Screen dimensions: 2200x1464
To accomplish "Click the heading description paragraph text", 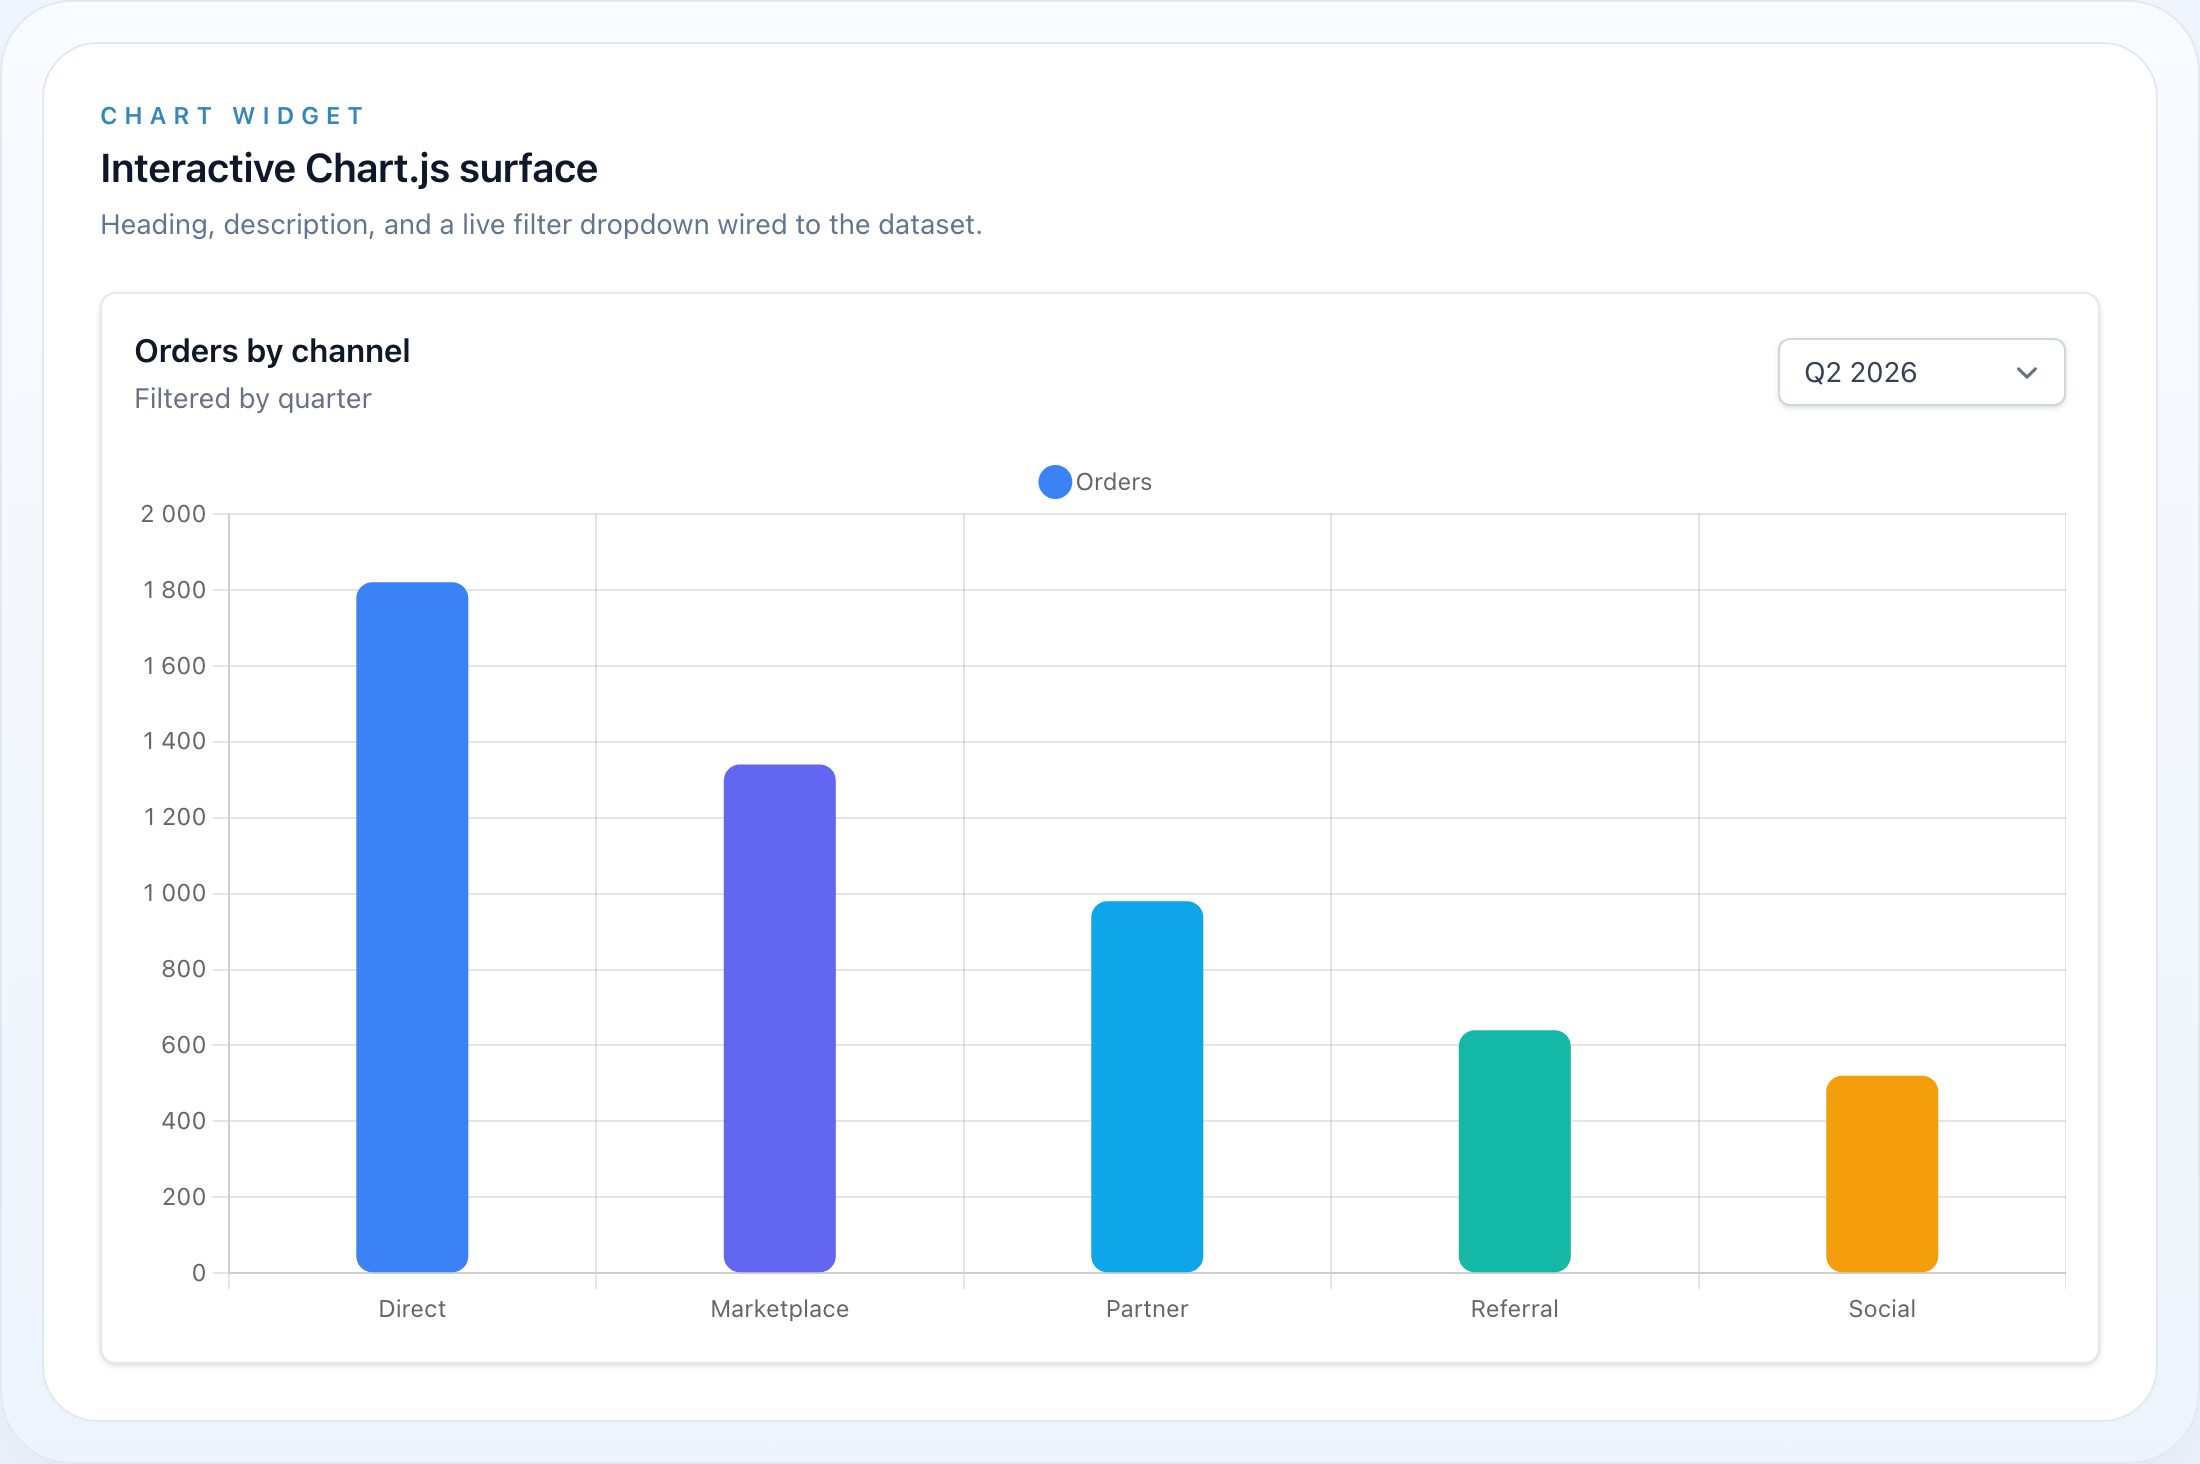I will pos(541,225).
